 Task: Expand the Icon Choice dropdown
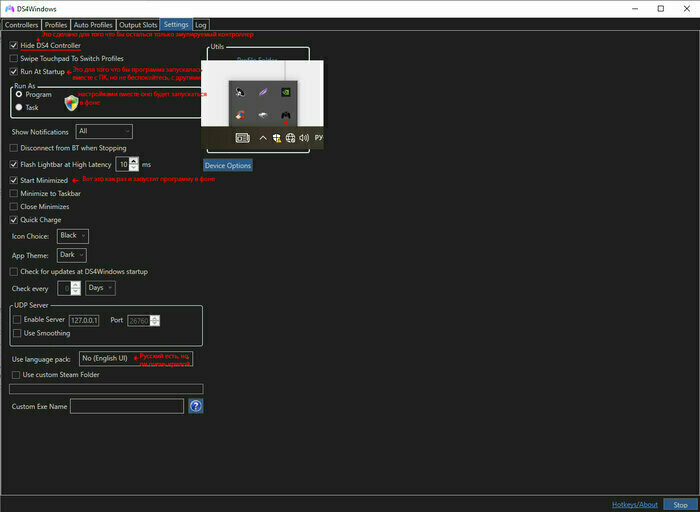[x=73, y=236]
